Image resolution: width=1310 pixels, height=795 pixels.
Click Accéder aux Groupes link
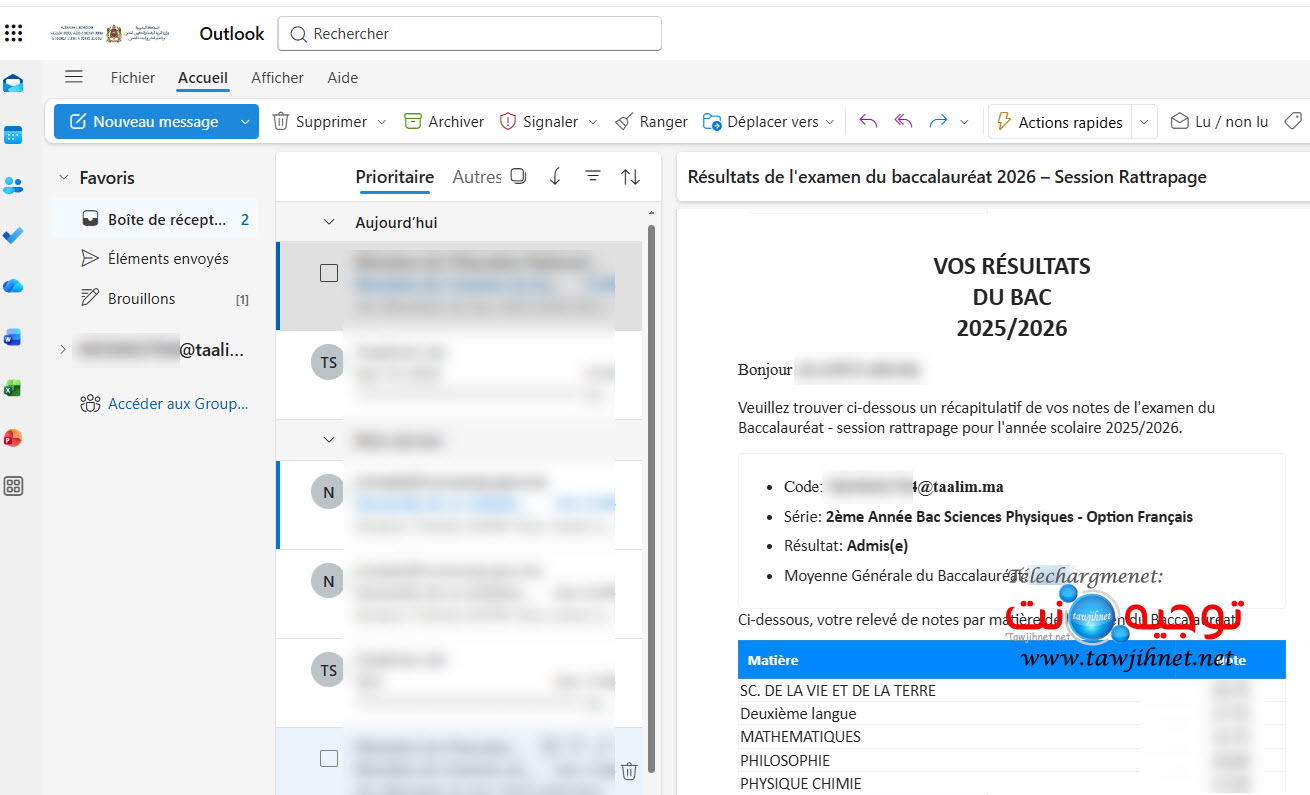pos(165,404)
